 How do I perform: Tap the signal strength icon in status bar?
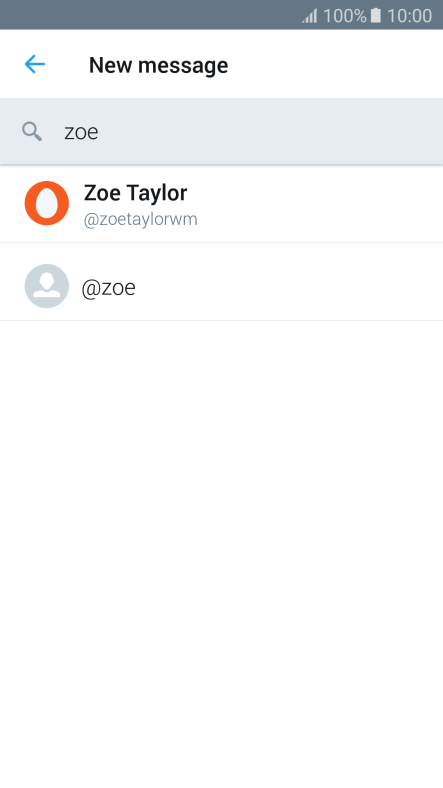tap(309, 16)
